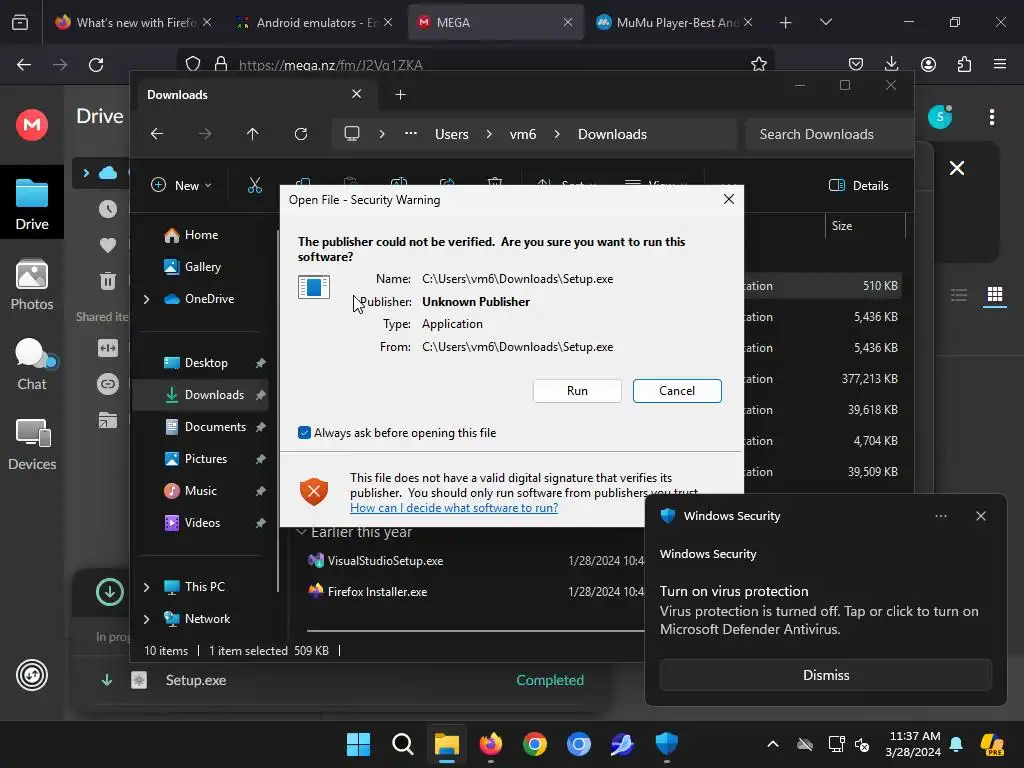Expand the OneDrive tree node
1024x768 pixels.
tap(146, 299)
